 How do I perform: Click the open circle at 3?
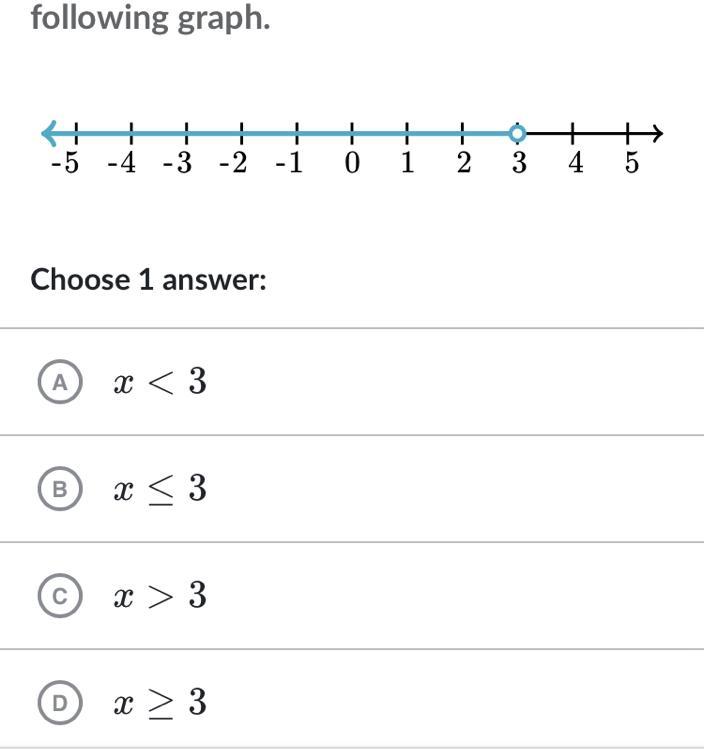click(x=516, y=133)
